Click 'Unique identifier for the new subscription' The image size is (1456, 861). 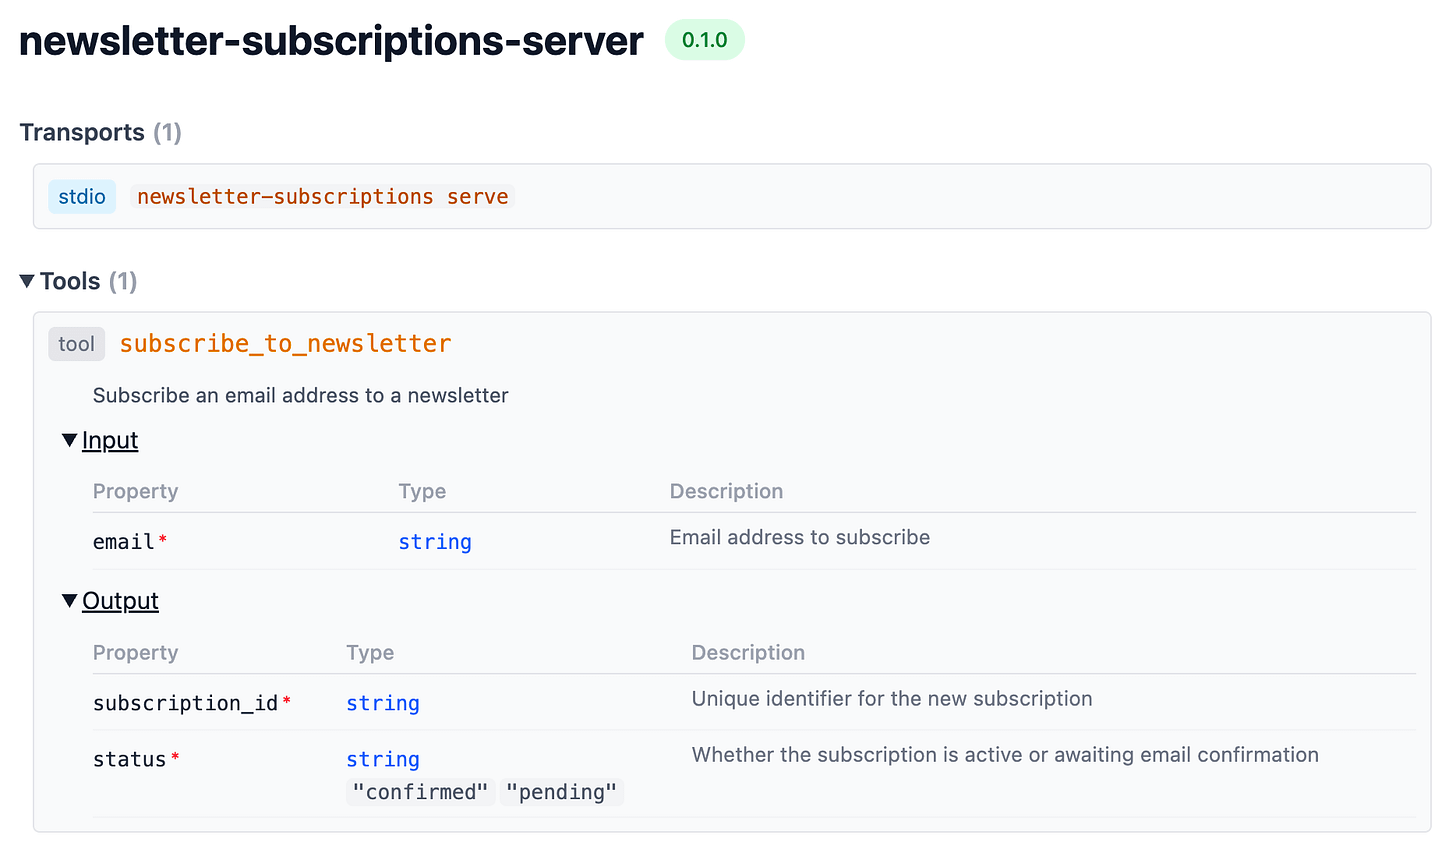[x=892, y=699]
